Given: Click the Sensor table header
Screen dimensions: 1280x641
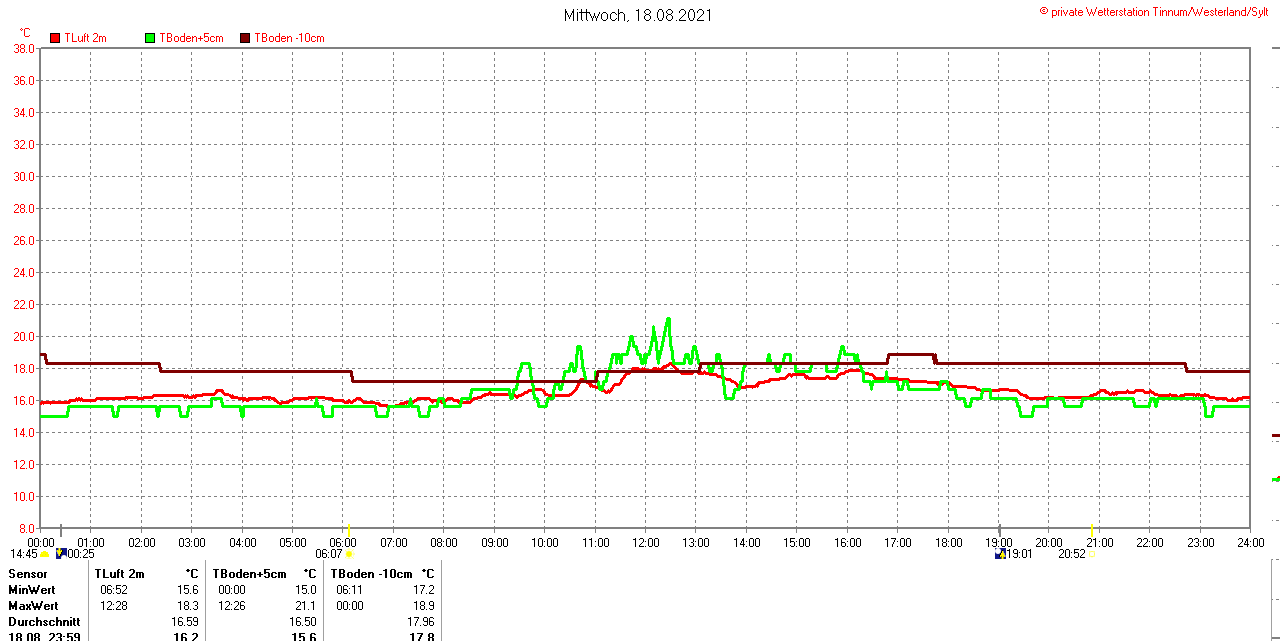Looking at the screenshot, I should click(x=28, y=574).
